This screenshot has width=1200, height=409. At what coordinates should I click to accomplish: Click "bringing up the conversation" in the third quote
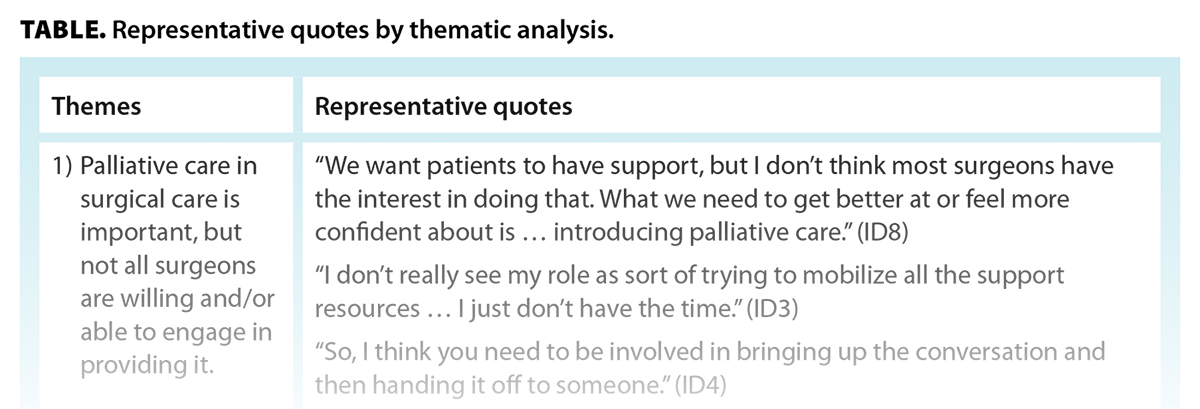point(848,352)
